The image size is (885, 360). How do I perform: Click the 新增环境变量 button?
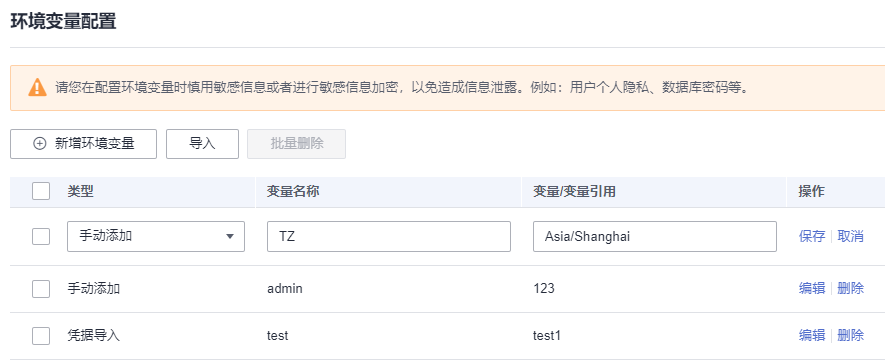[84, 144]
